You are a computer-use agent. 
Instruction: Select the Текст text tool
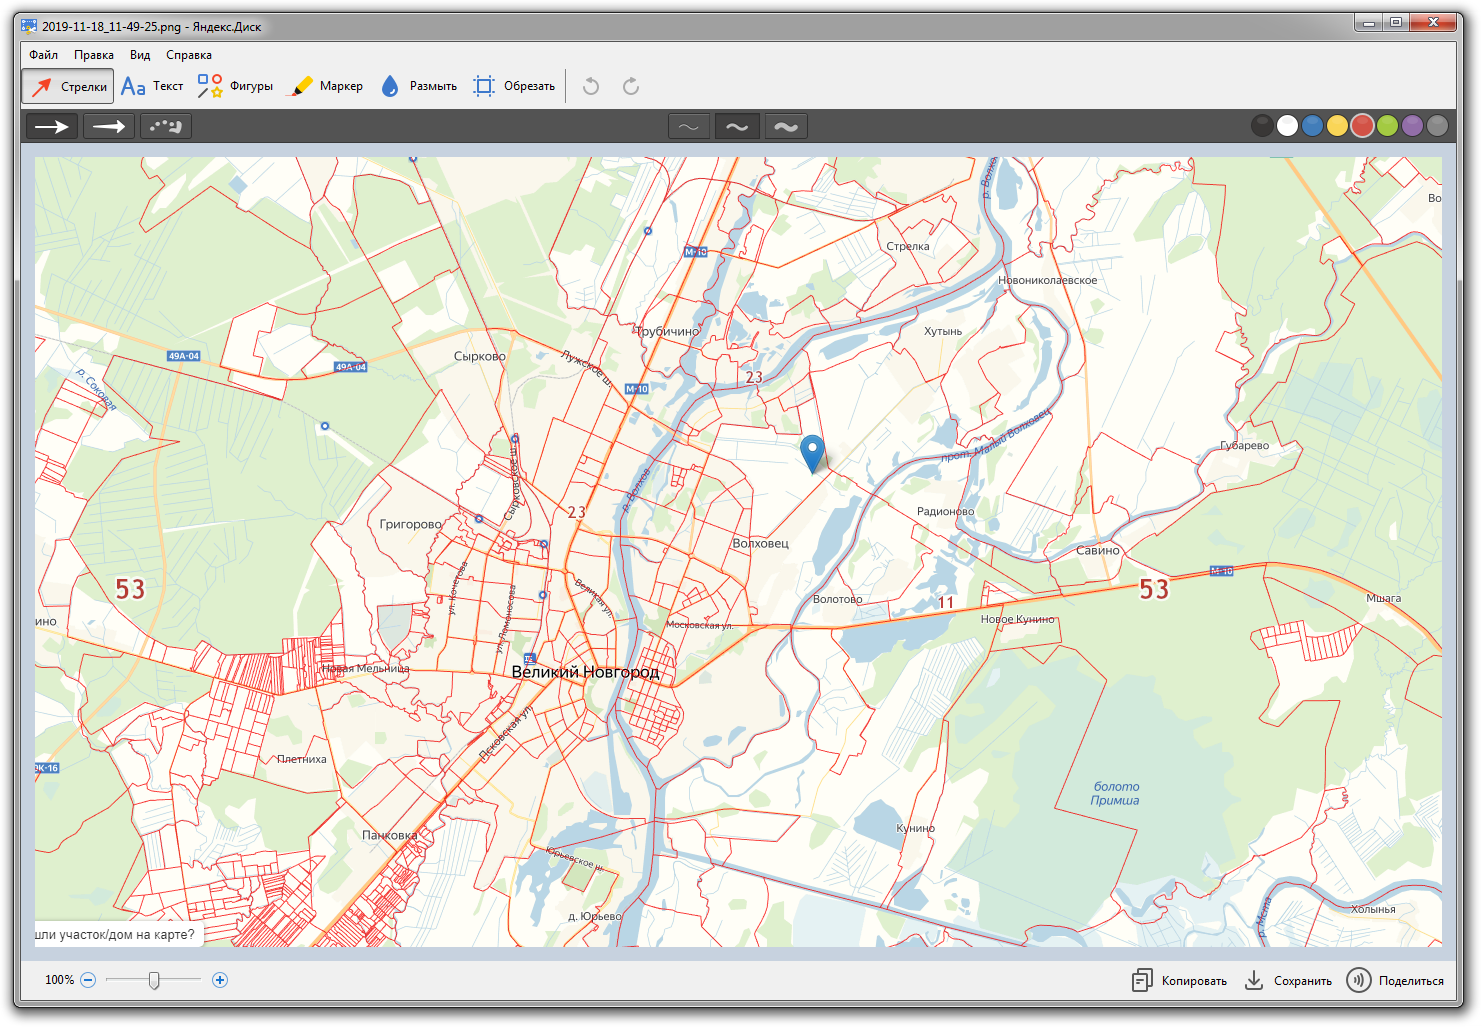[x=152, y=87]
